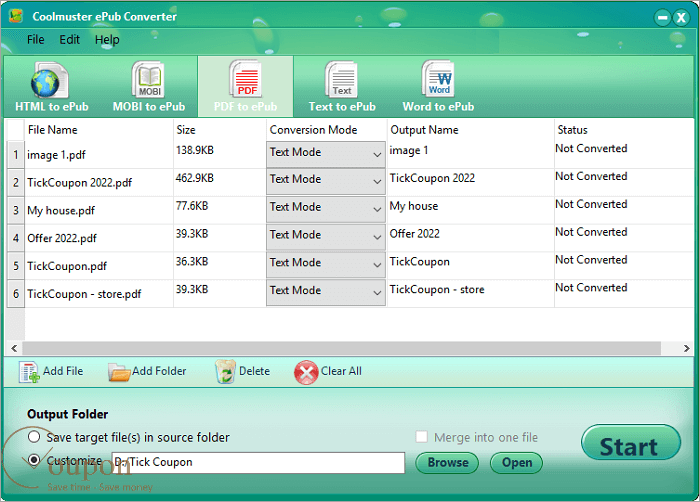Viewport: 700px width, 502px height.
Task: Click the Add Folder icon
Action: (x=119, y=372)
